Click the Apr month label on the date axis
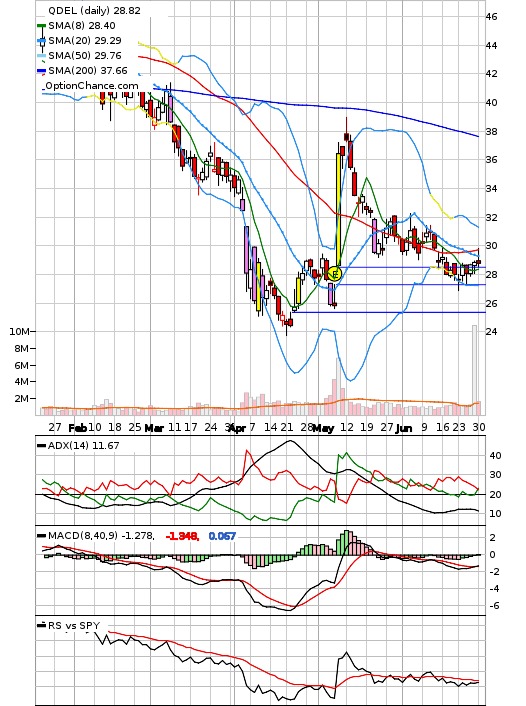The height and width of the screenshot is (706, 526). [237, 428]
